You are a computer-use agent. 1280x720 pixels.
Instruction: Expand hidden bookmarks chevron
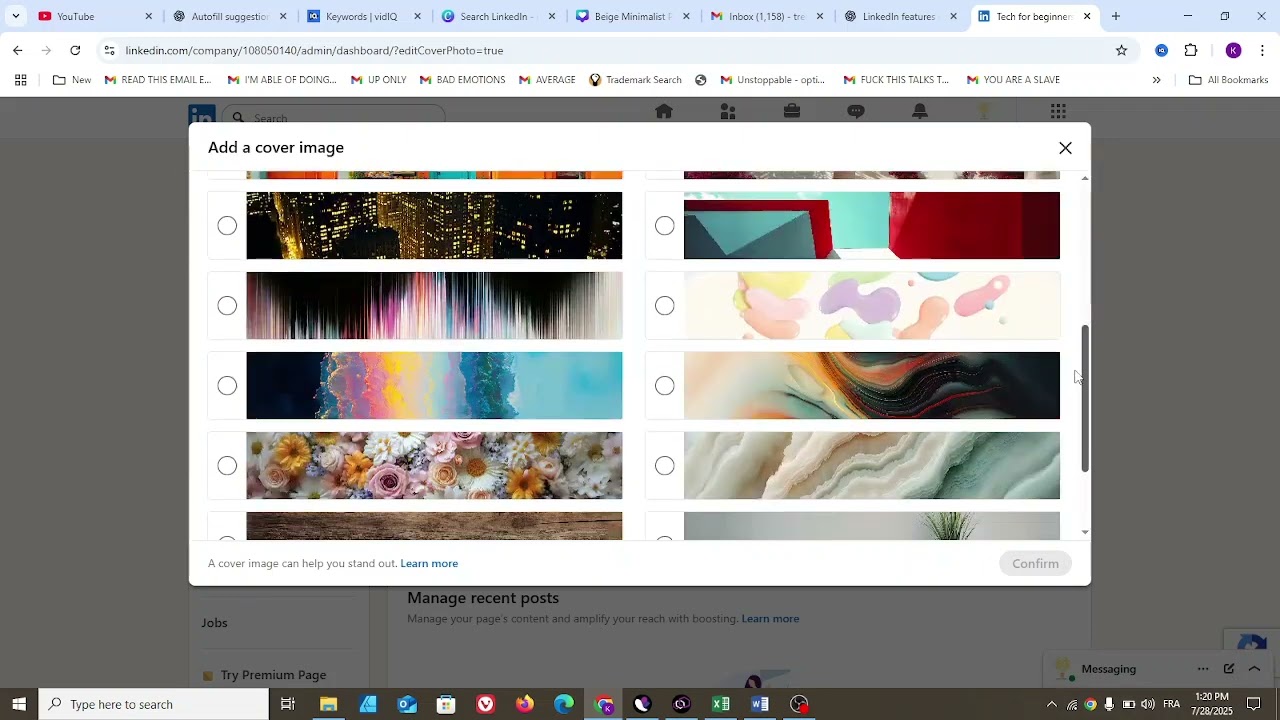1156,80
